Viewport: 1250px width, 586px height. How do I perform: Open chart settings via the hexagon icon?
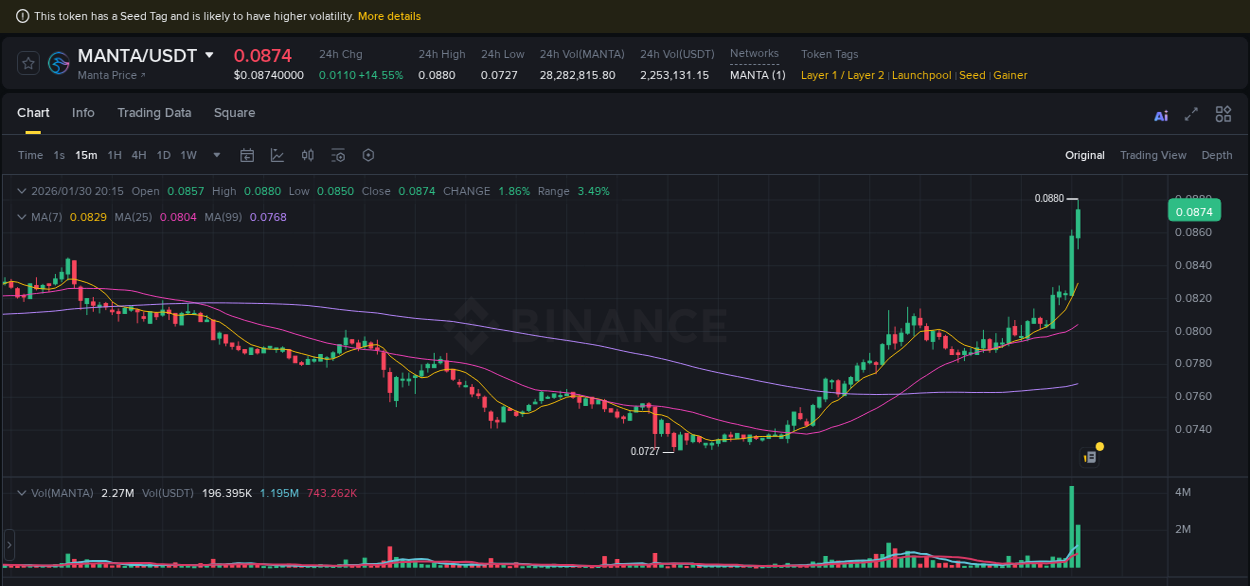(367, 155)
